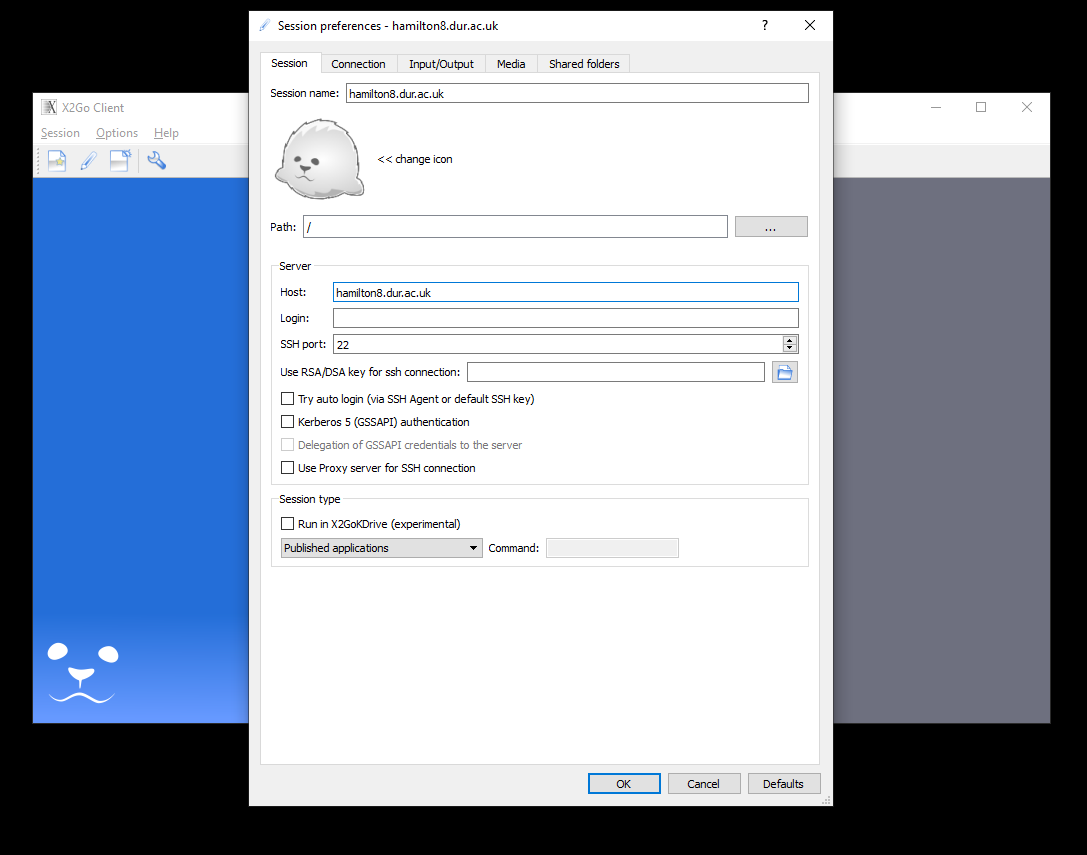1087x855 pixels.
Task: Click the SSH port number field
Action: point(558,345)
